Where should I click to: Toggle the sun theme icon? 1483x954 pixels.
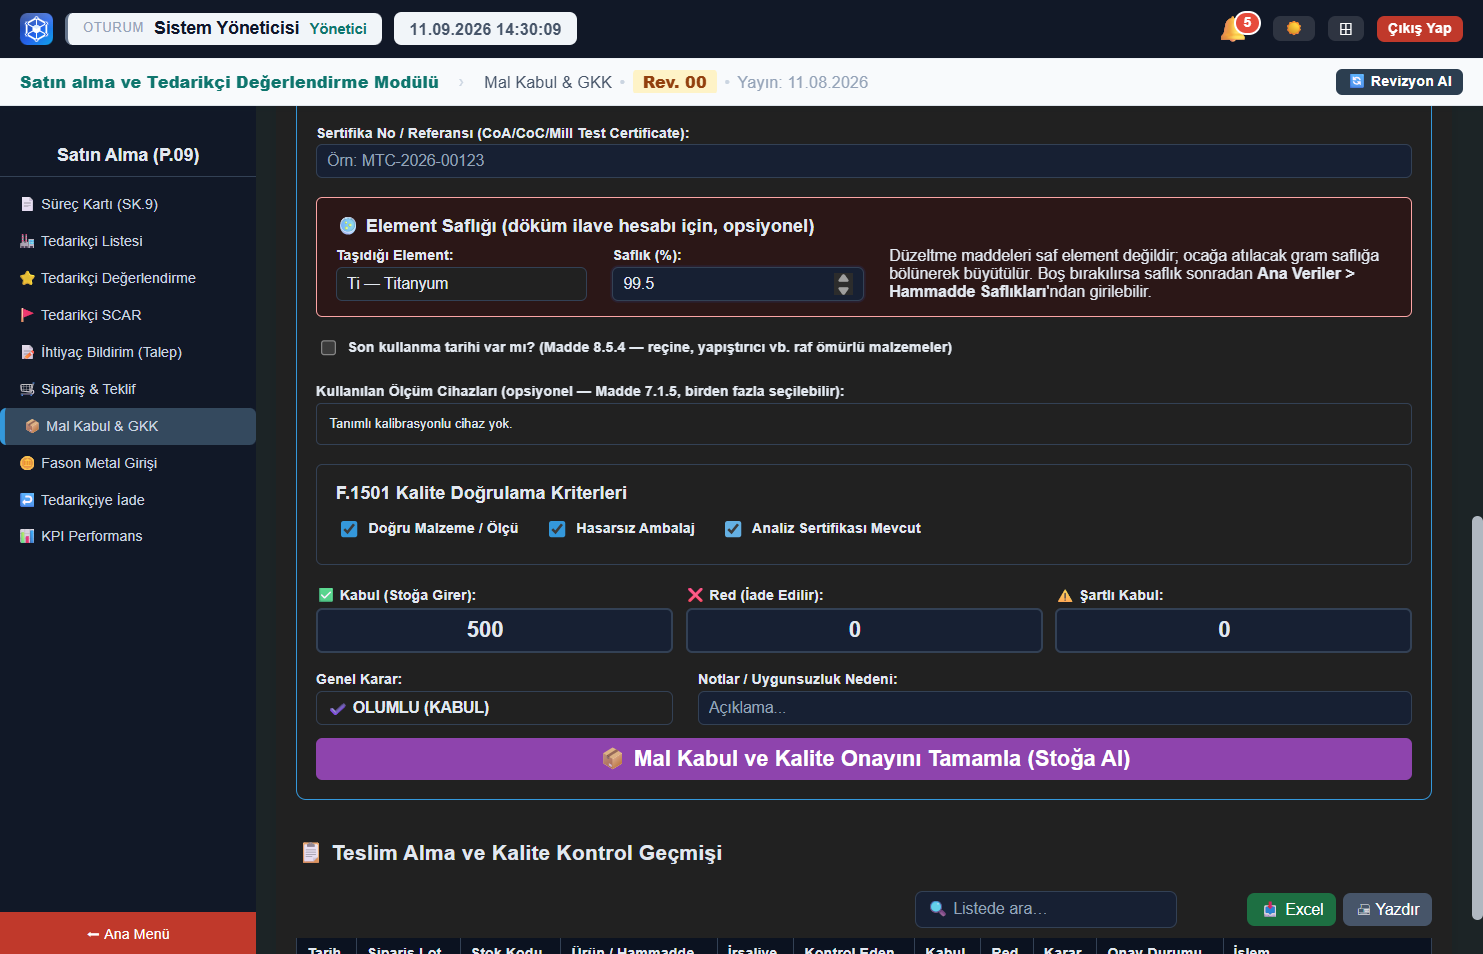(1294, 28)
